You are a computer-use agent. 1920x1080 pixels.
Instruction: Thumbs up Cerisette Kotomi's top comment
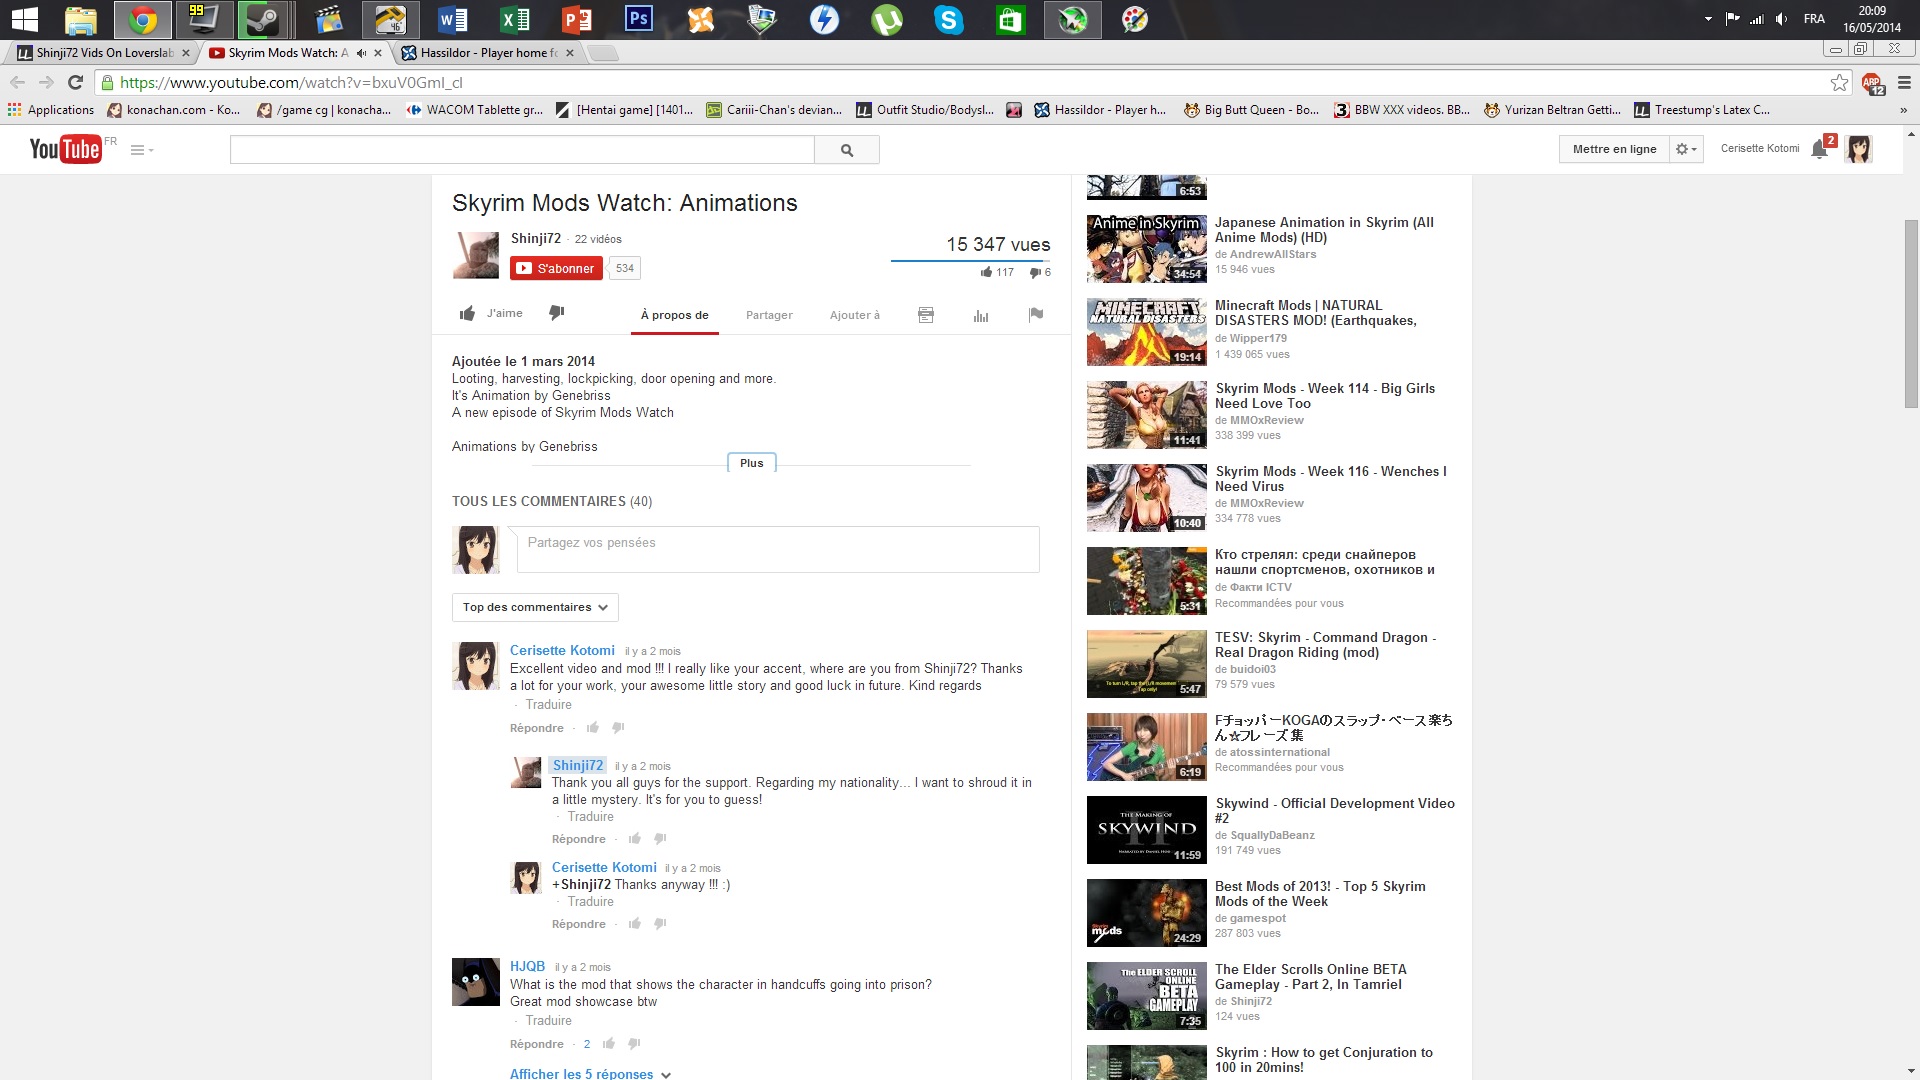pos(593,728)
